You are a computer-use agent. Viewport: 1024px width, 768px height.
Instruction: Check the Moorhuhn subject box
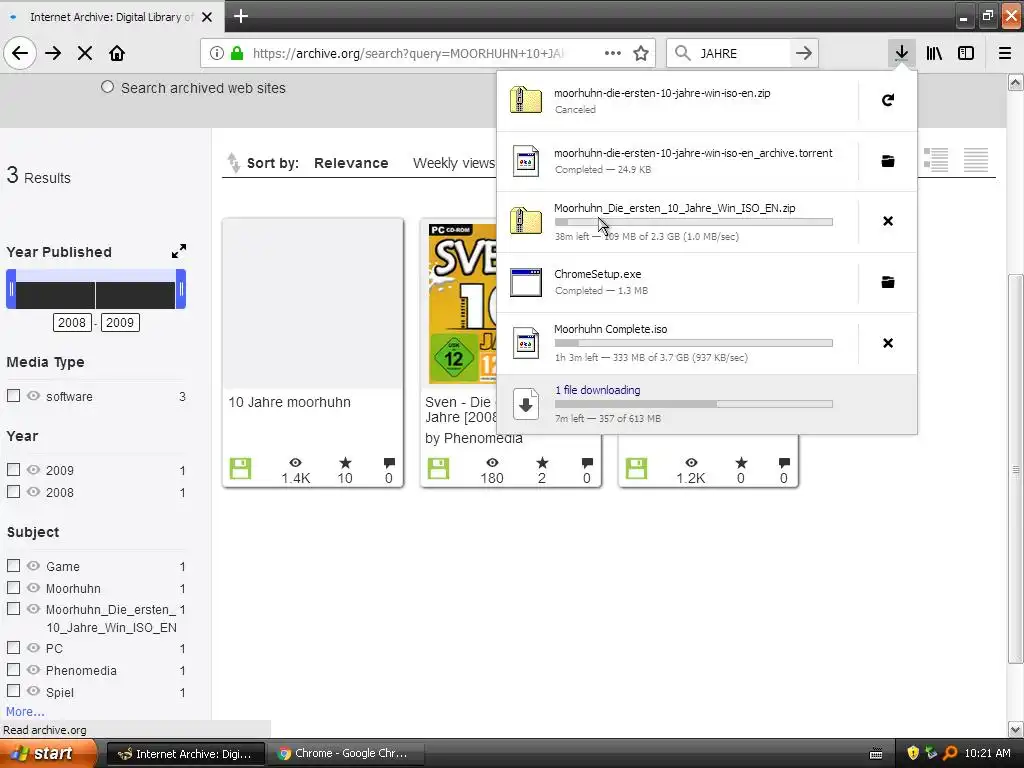pos(13,588)
